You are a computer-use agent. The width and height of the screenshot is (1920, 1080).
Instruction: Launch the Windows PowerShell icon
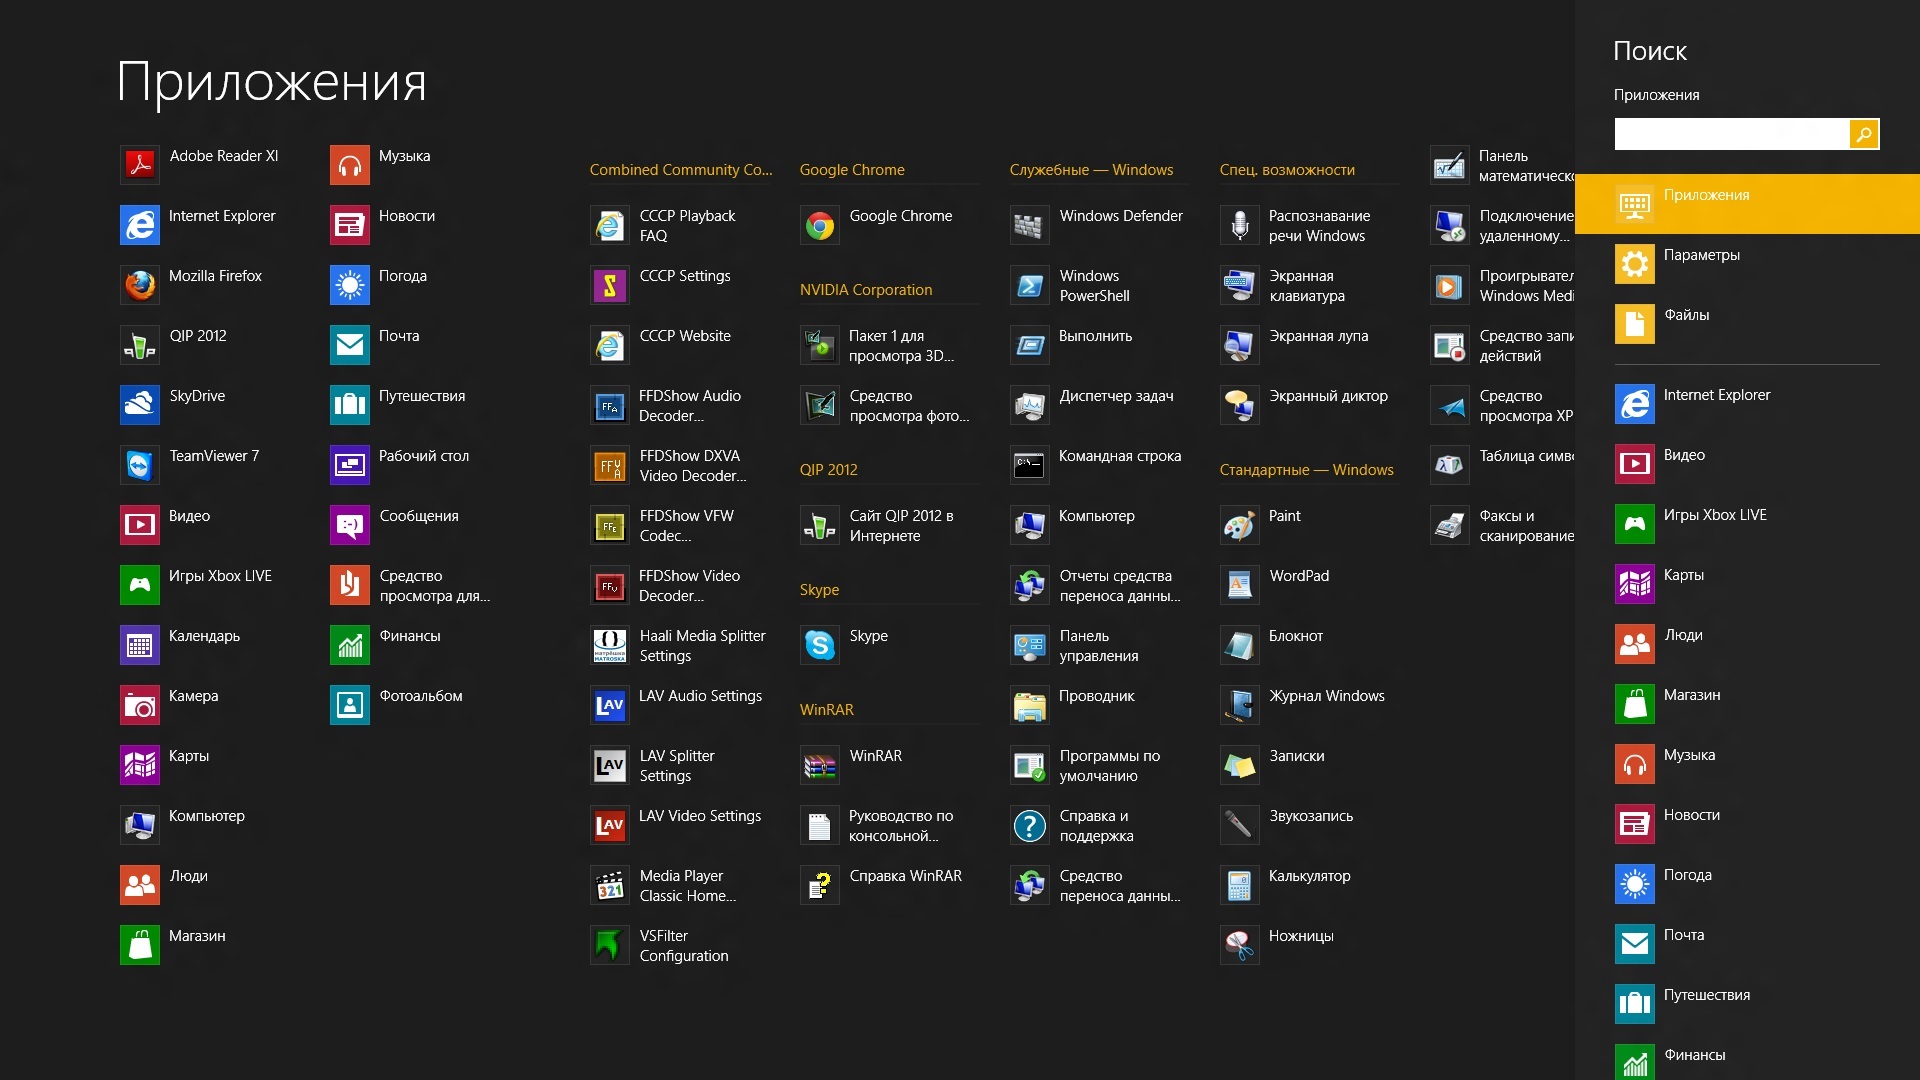[x=1030, y=285]
